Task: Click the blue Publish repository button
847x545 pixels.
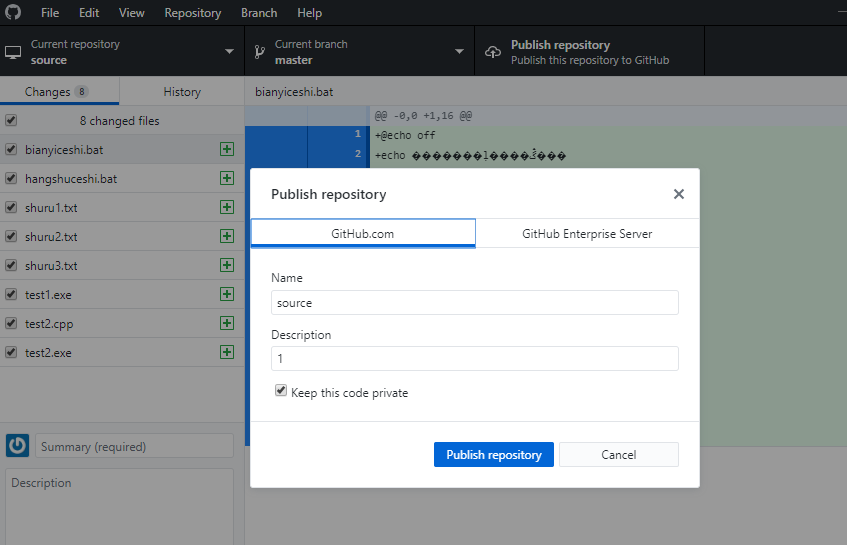Action: [x=494, y=455]
